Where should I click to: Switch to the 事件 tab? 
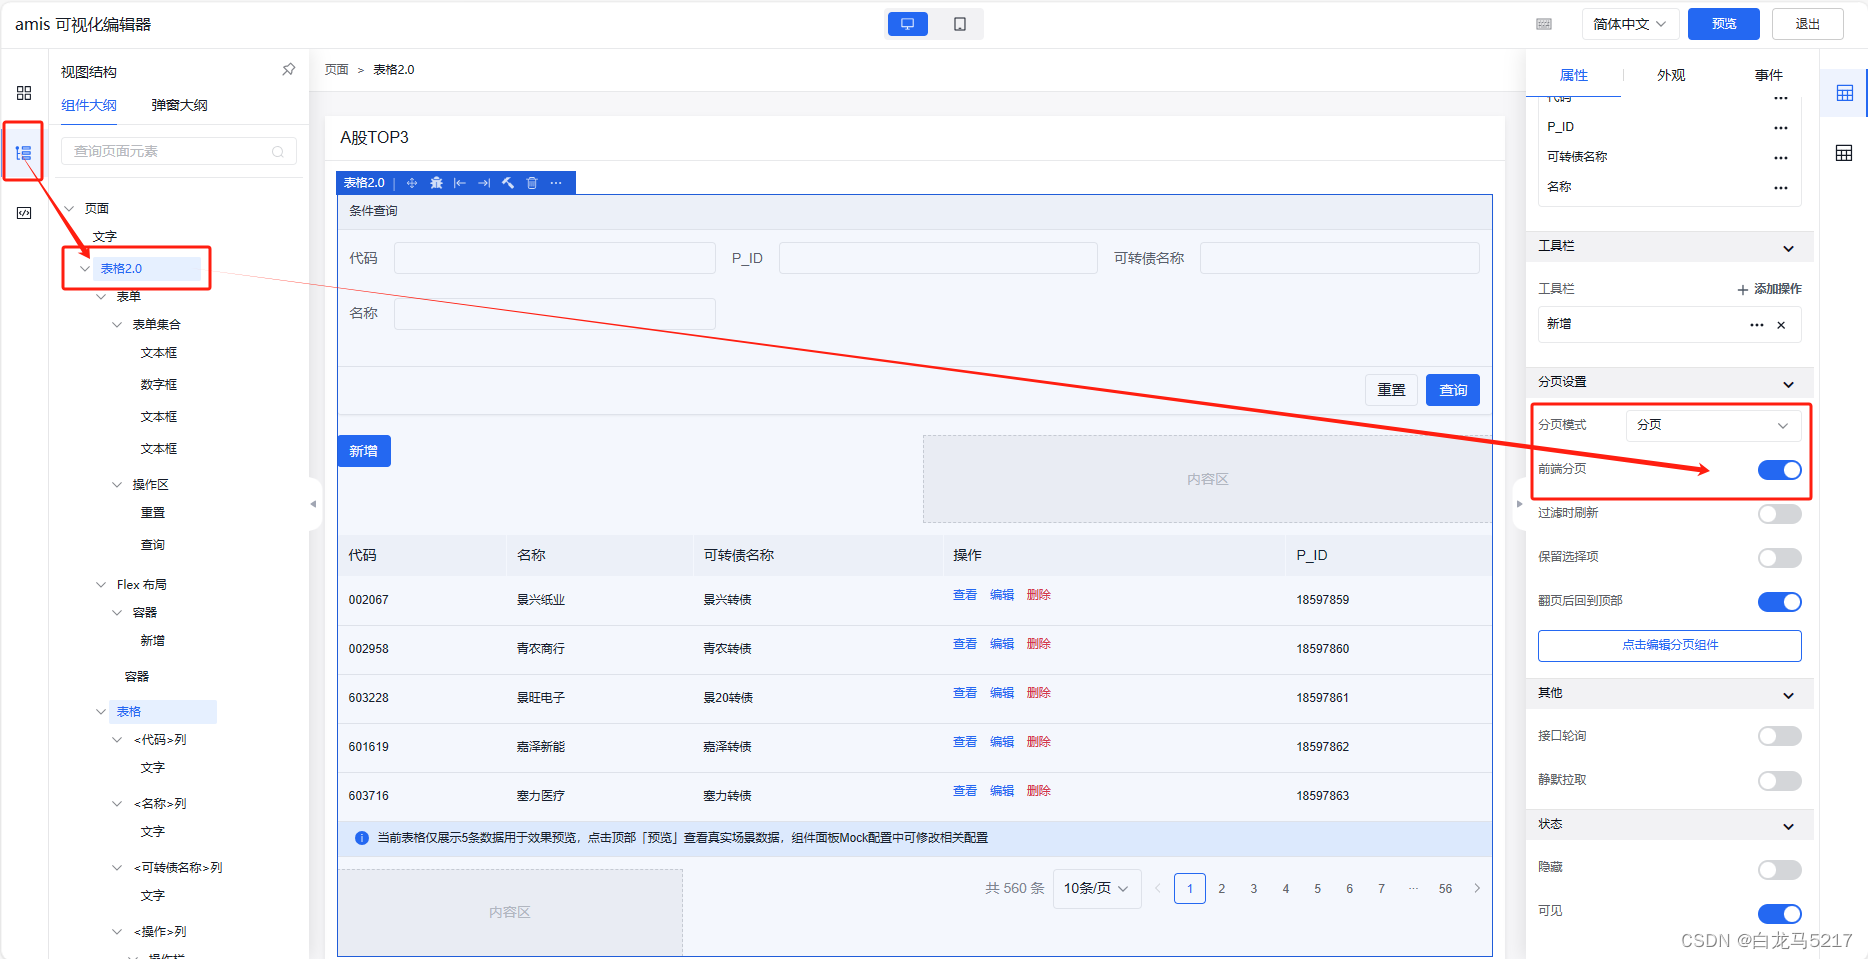tap(1768, 74)
